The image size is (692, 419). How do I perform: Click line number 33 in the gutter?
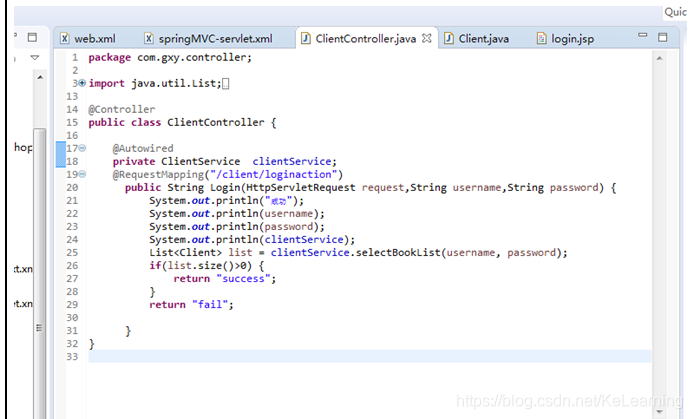[x=72, y=357]
